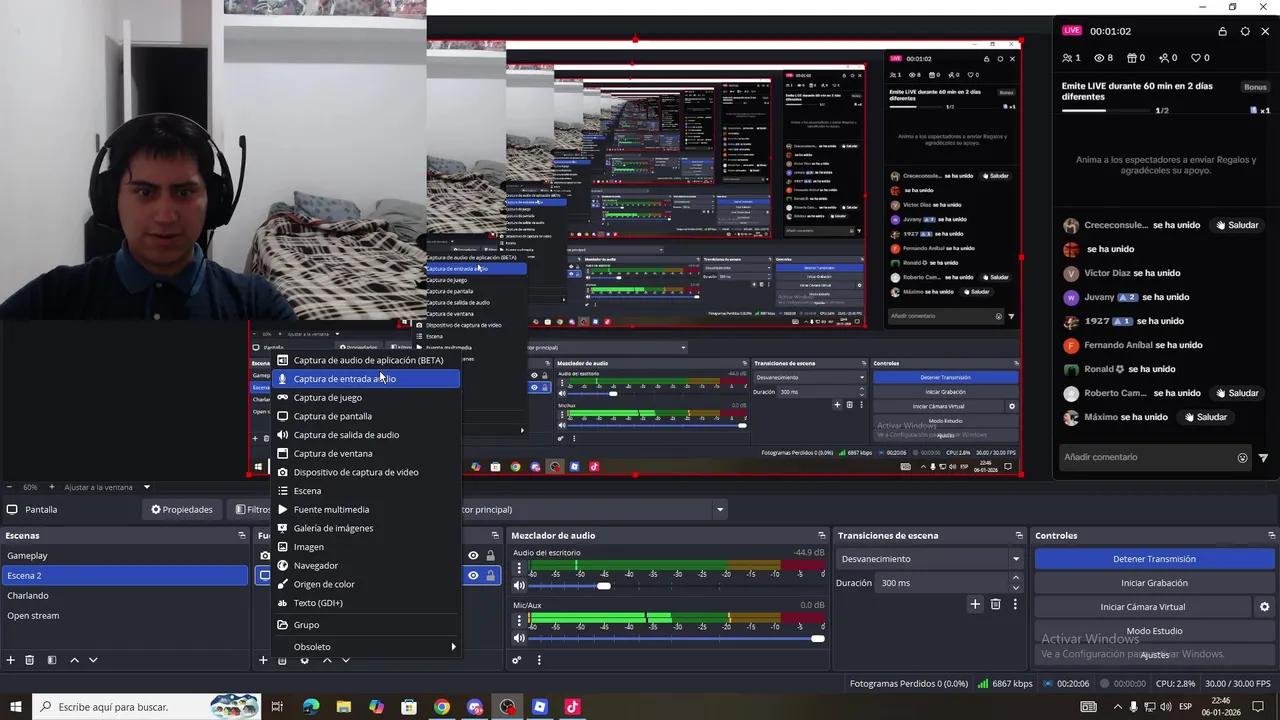Select the Gameplay scene
Image resolution: width=1280 pixels, height=720 pixels.
pyautogui.click(x=124, y=556)
